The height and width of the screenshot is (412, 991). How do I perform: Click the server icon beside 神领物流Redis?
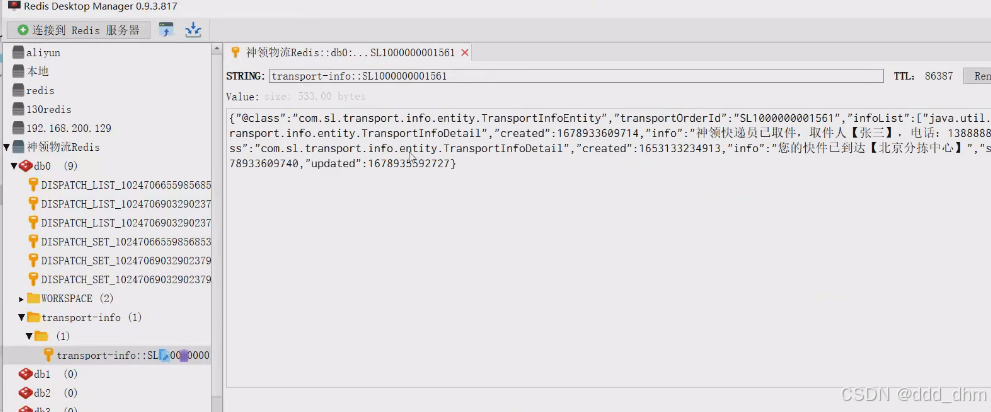[x=18, y=147]
